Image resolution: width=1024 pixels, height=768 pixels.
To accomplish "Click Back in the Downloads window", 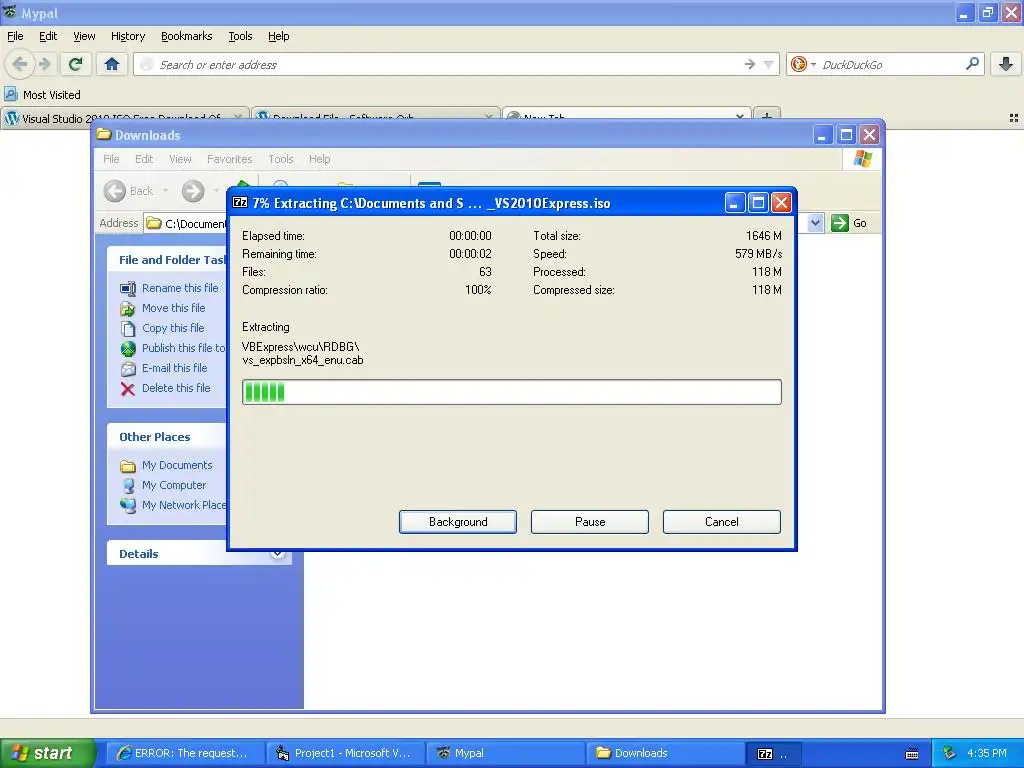I will click(x=129, y=191).
